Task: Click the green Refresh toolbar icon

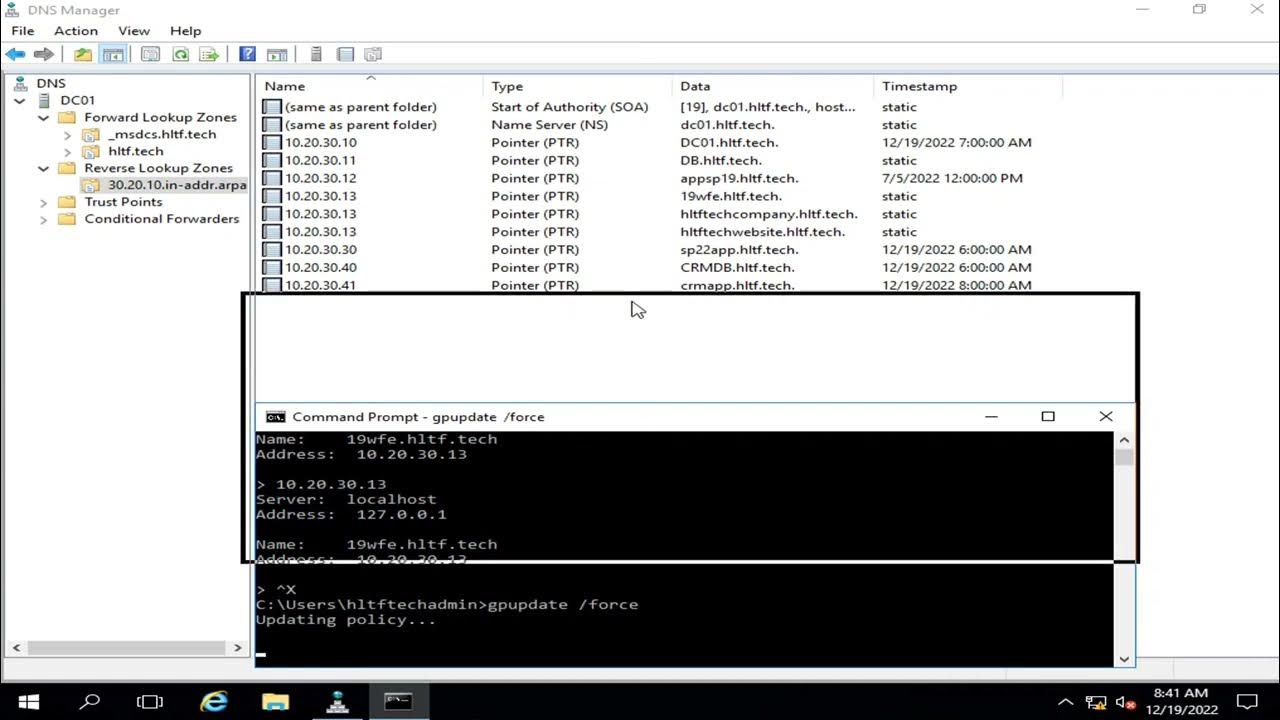Action: (180, 54)
